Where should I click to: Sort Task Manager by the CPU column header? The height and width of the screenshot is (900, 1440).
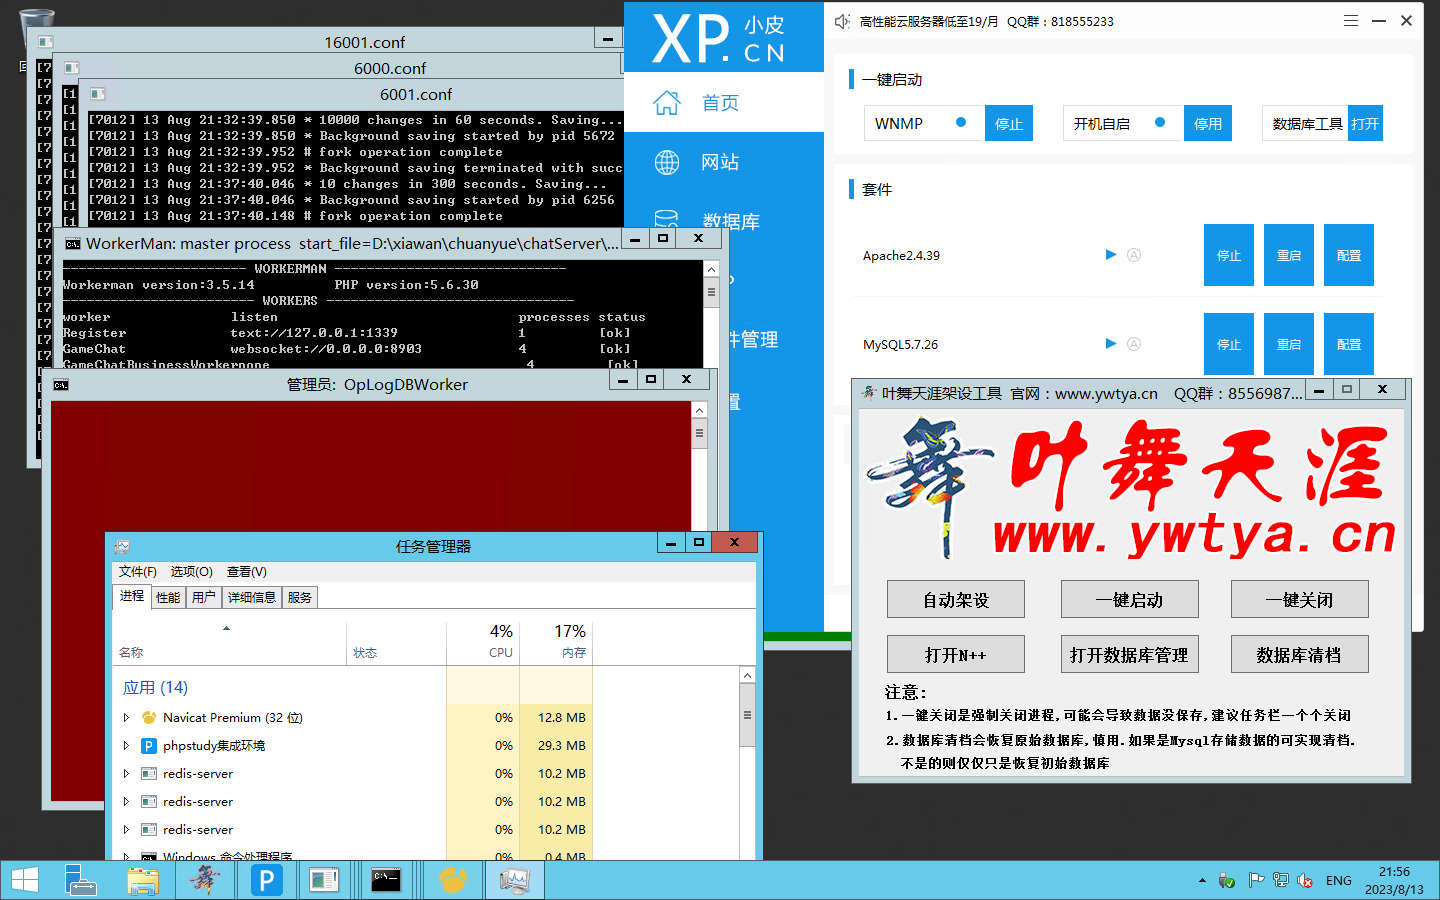coord(483,641)
